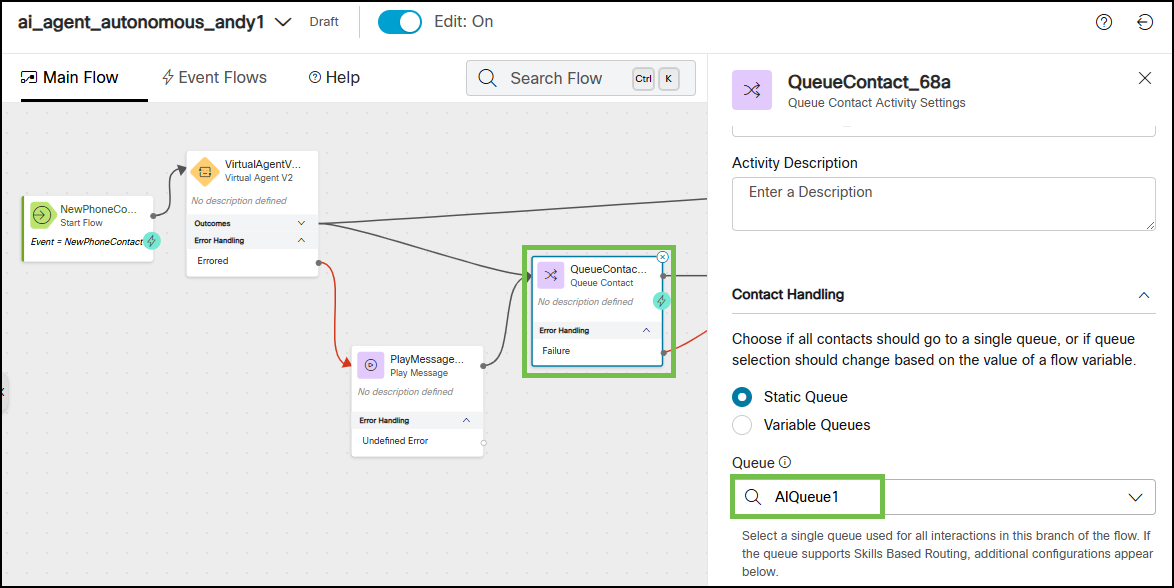Click the info icon next to Queue label
Image resolution: width=1174 pixels, height=588 pixels.
coord(785,463)
